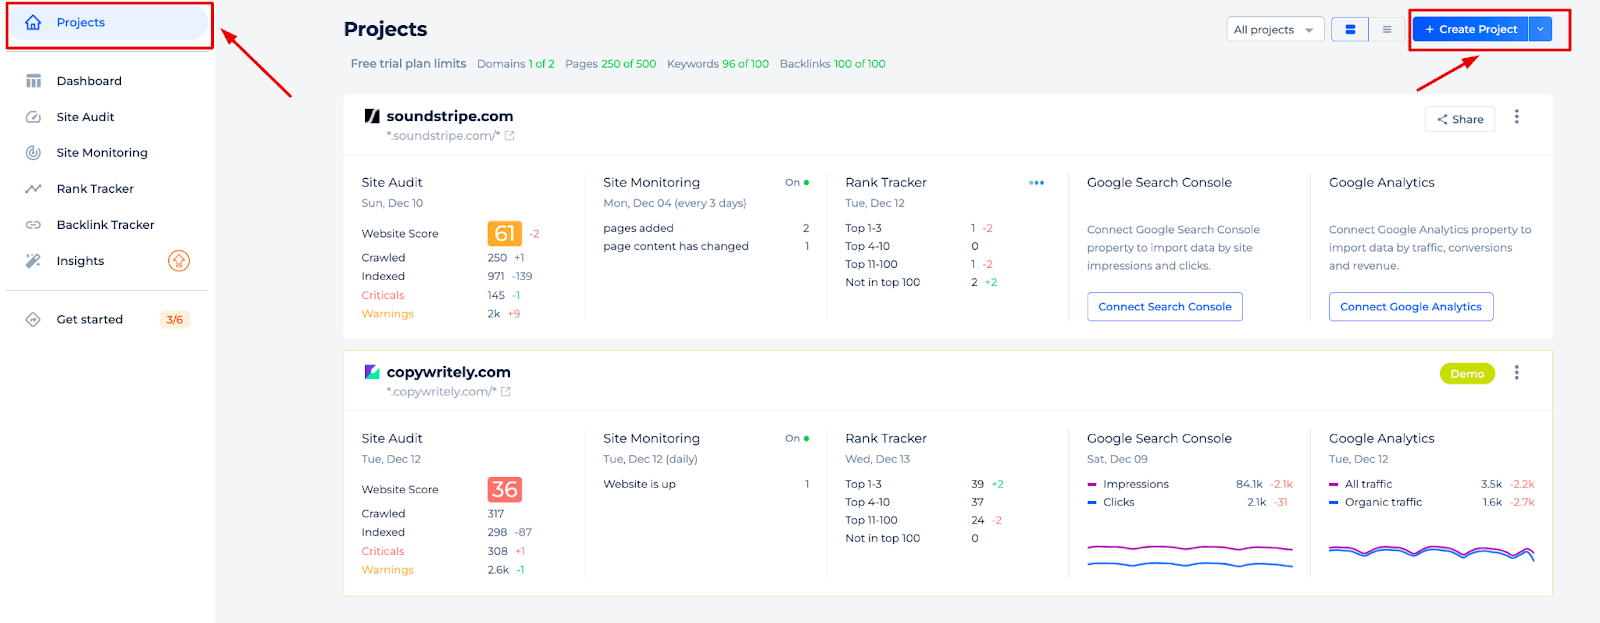The width and height of the screenshot is (1600, 623).
Task: Open the soundstripe.com project title
Action: tap(450, 116)
